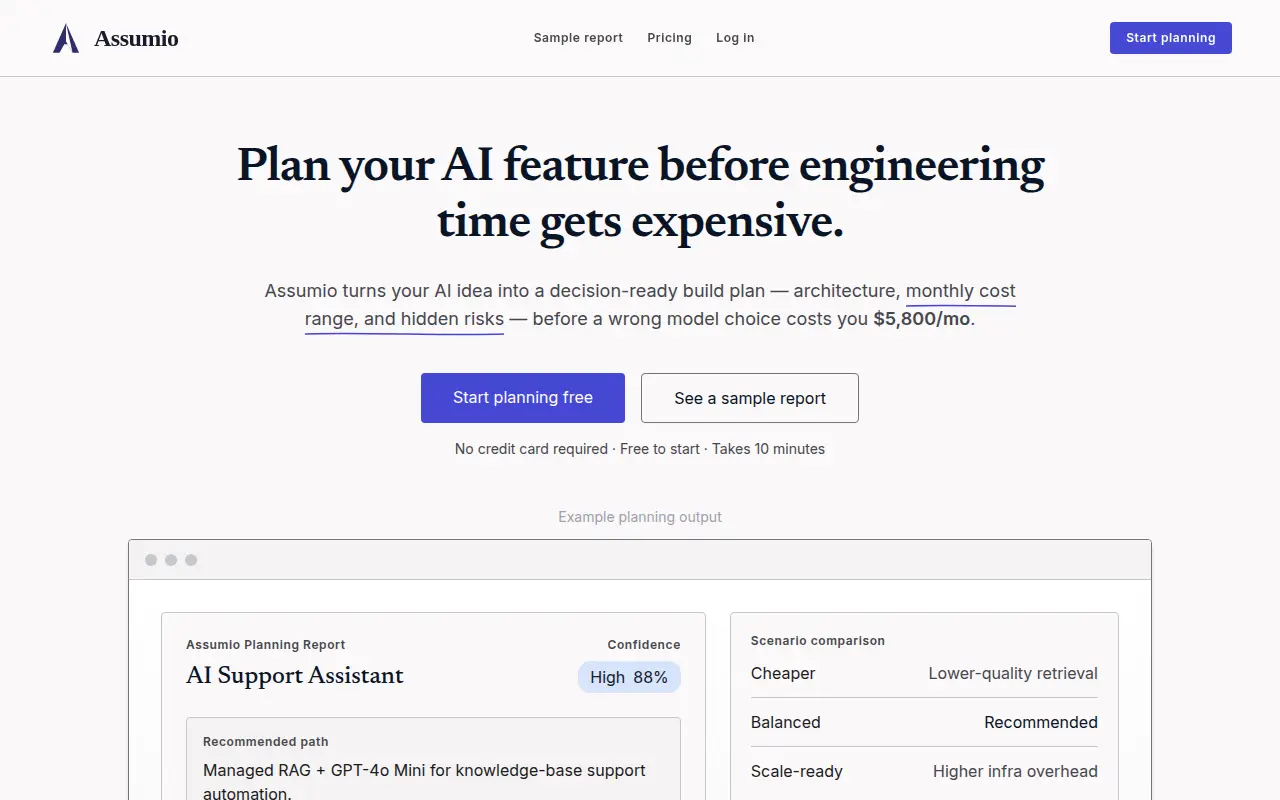Click the Assumio brand name text
1280x800 pixels.
coord(136,38)
